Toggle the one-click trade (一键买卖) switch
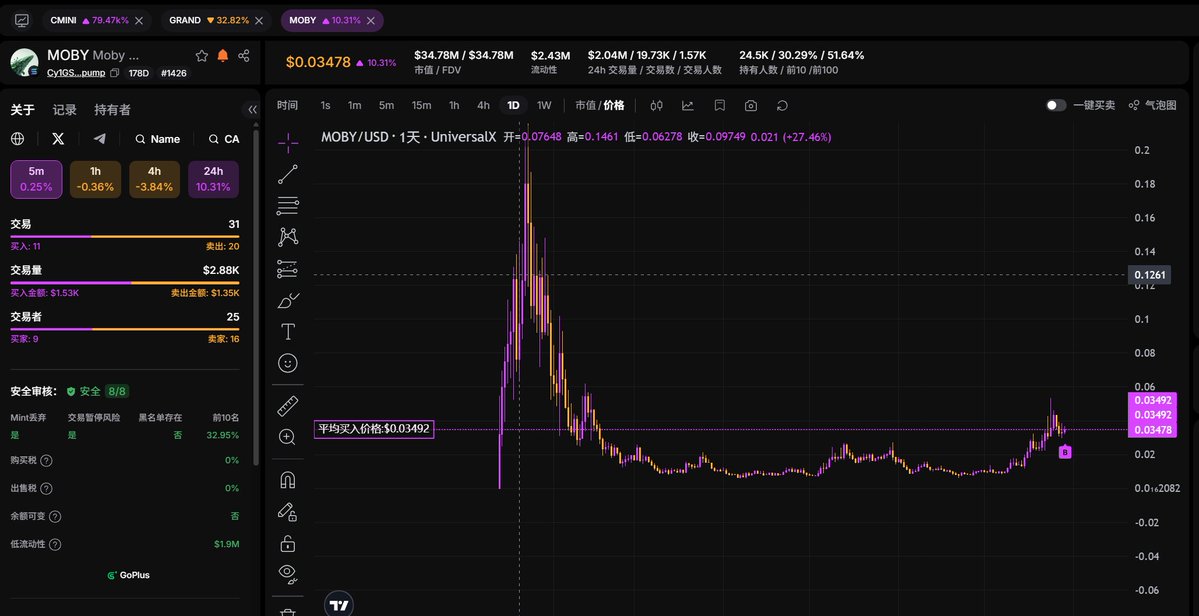This screenshot has width=1199, height=616. tap(1056, 105)
